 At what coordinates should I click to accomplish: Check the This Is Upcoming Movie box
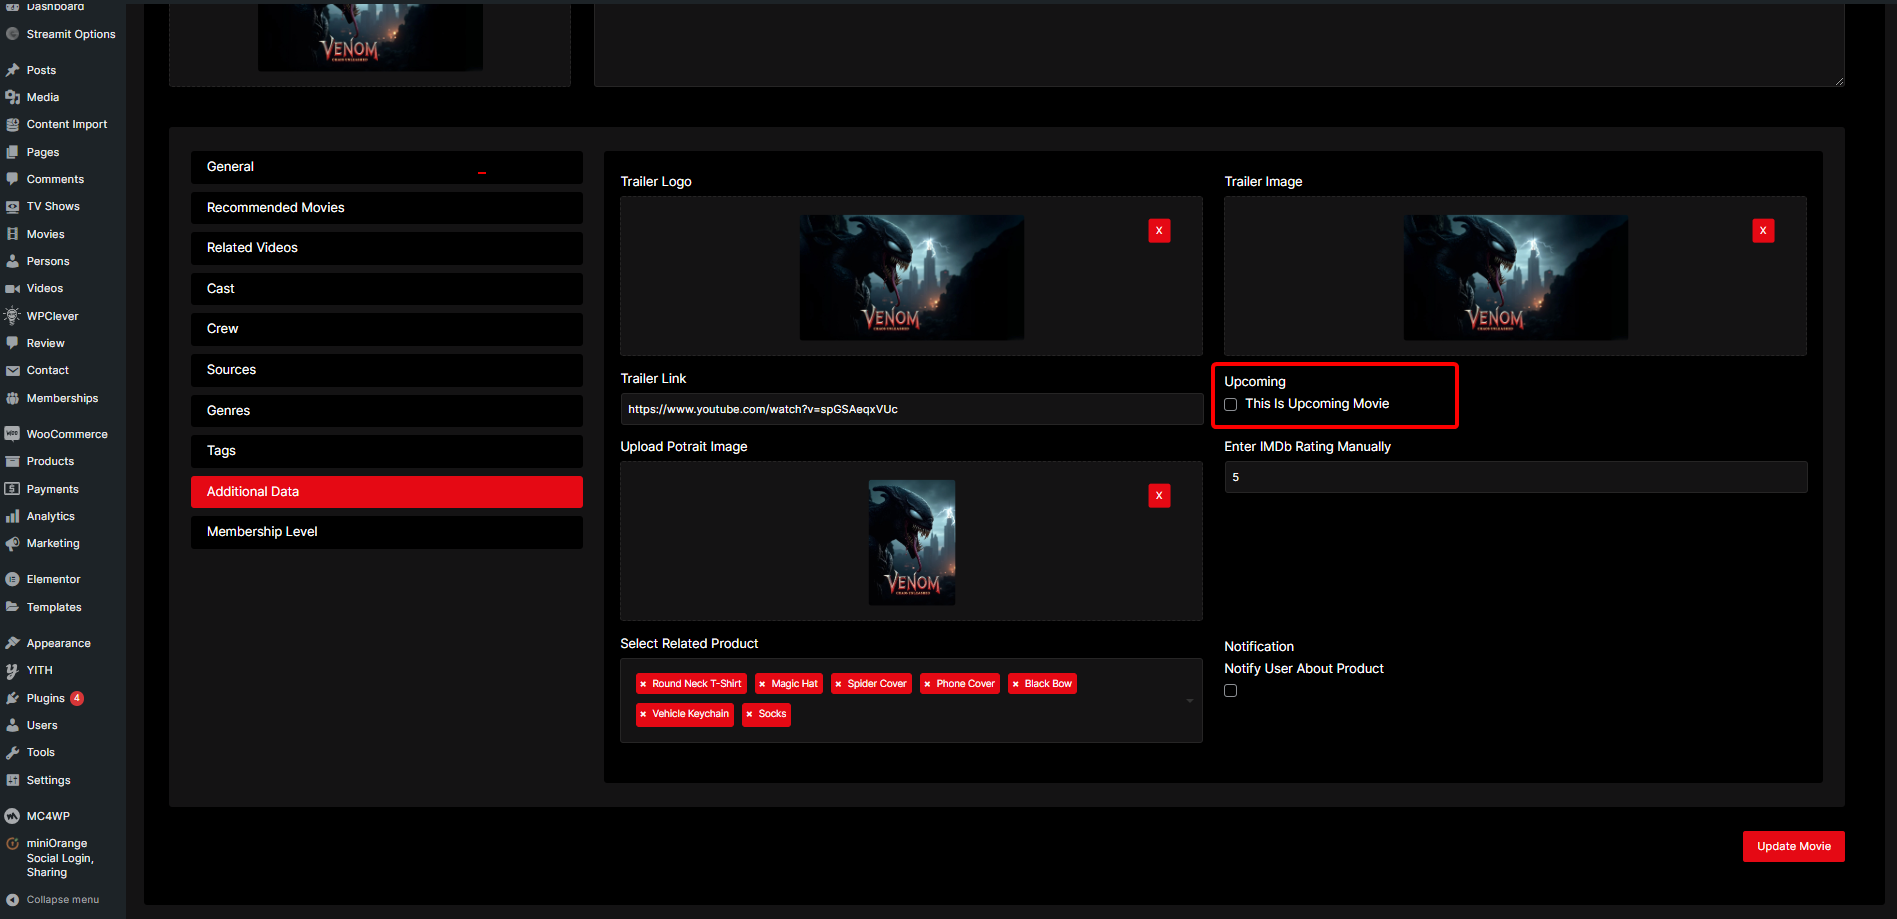click(x=1231, y=405)
